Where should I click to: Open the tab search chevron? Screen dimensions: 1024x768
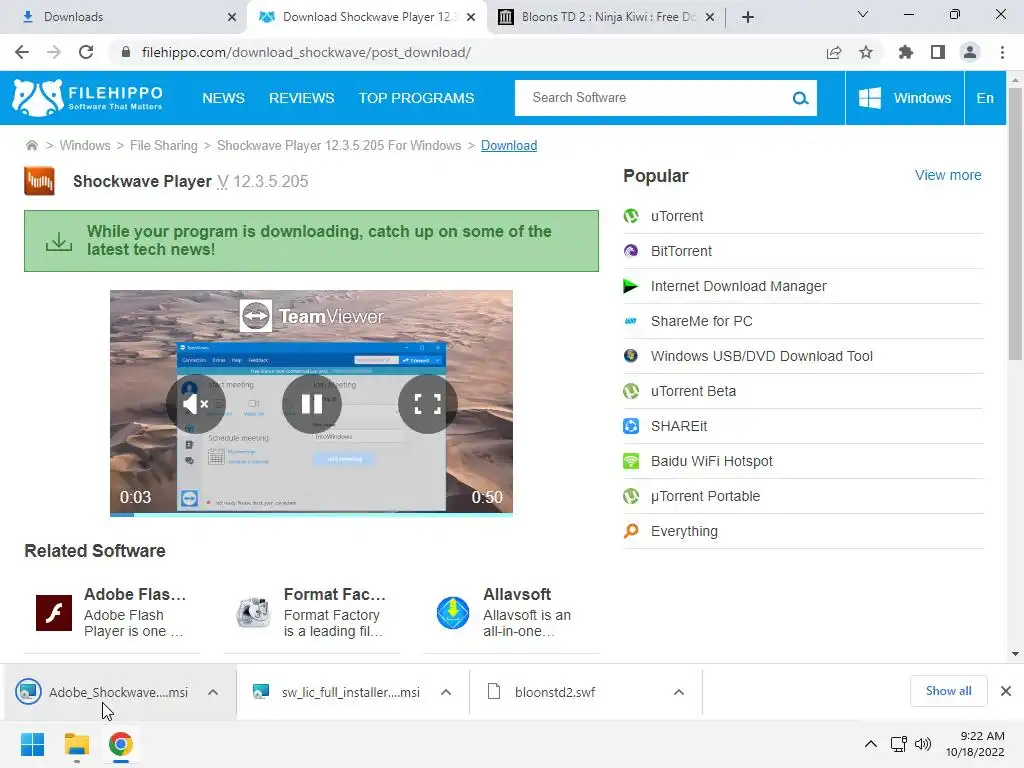point(863,14)
